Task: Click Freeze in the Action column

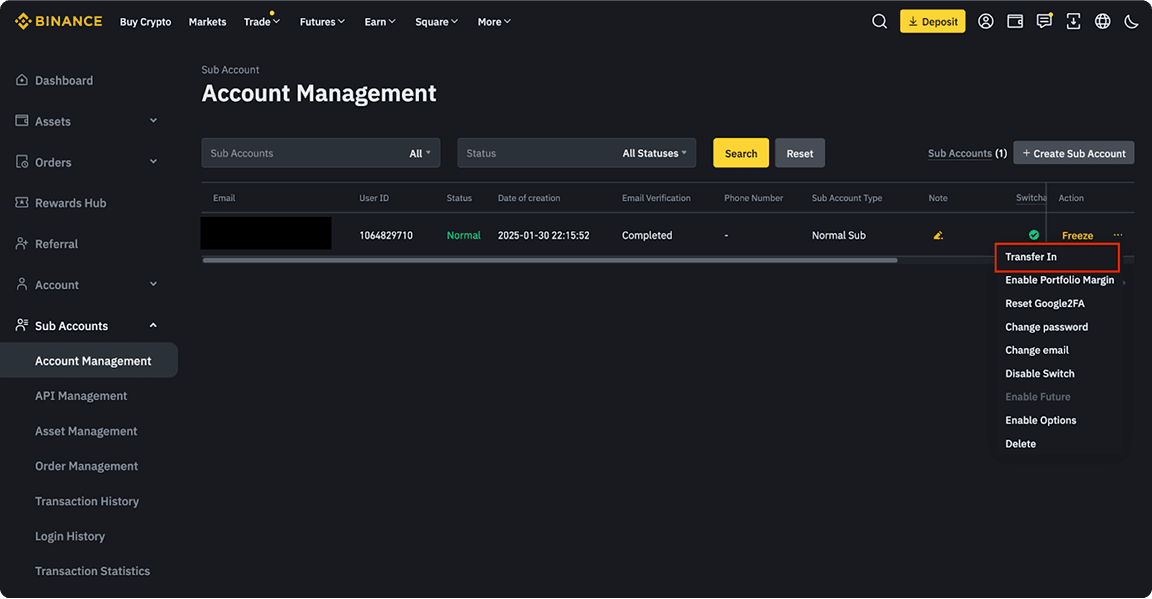Action: (x=1077, y=235)
